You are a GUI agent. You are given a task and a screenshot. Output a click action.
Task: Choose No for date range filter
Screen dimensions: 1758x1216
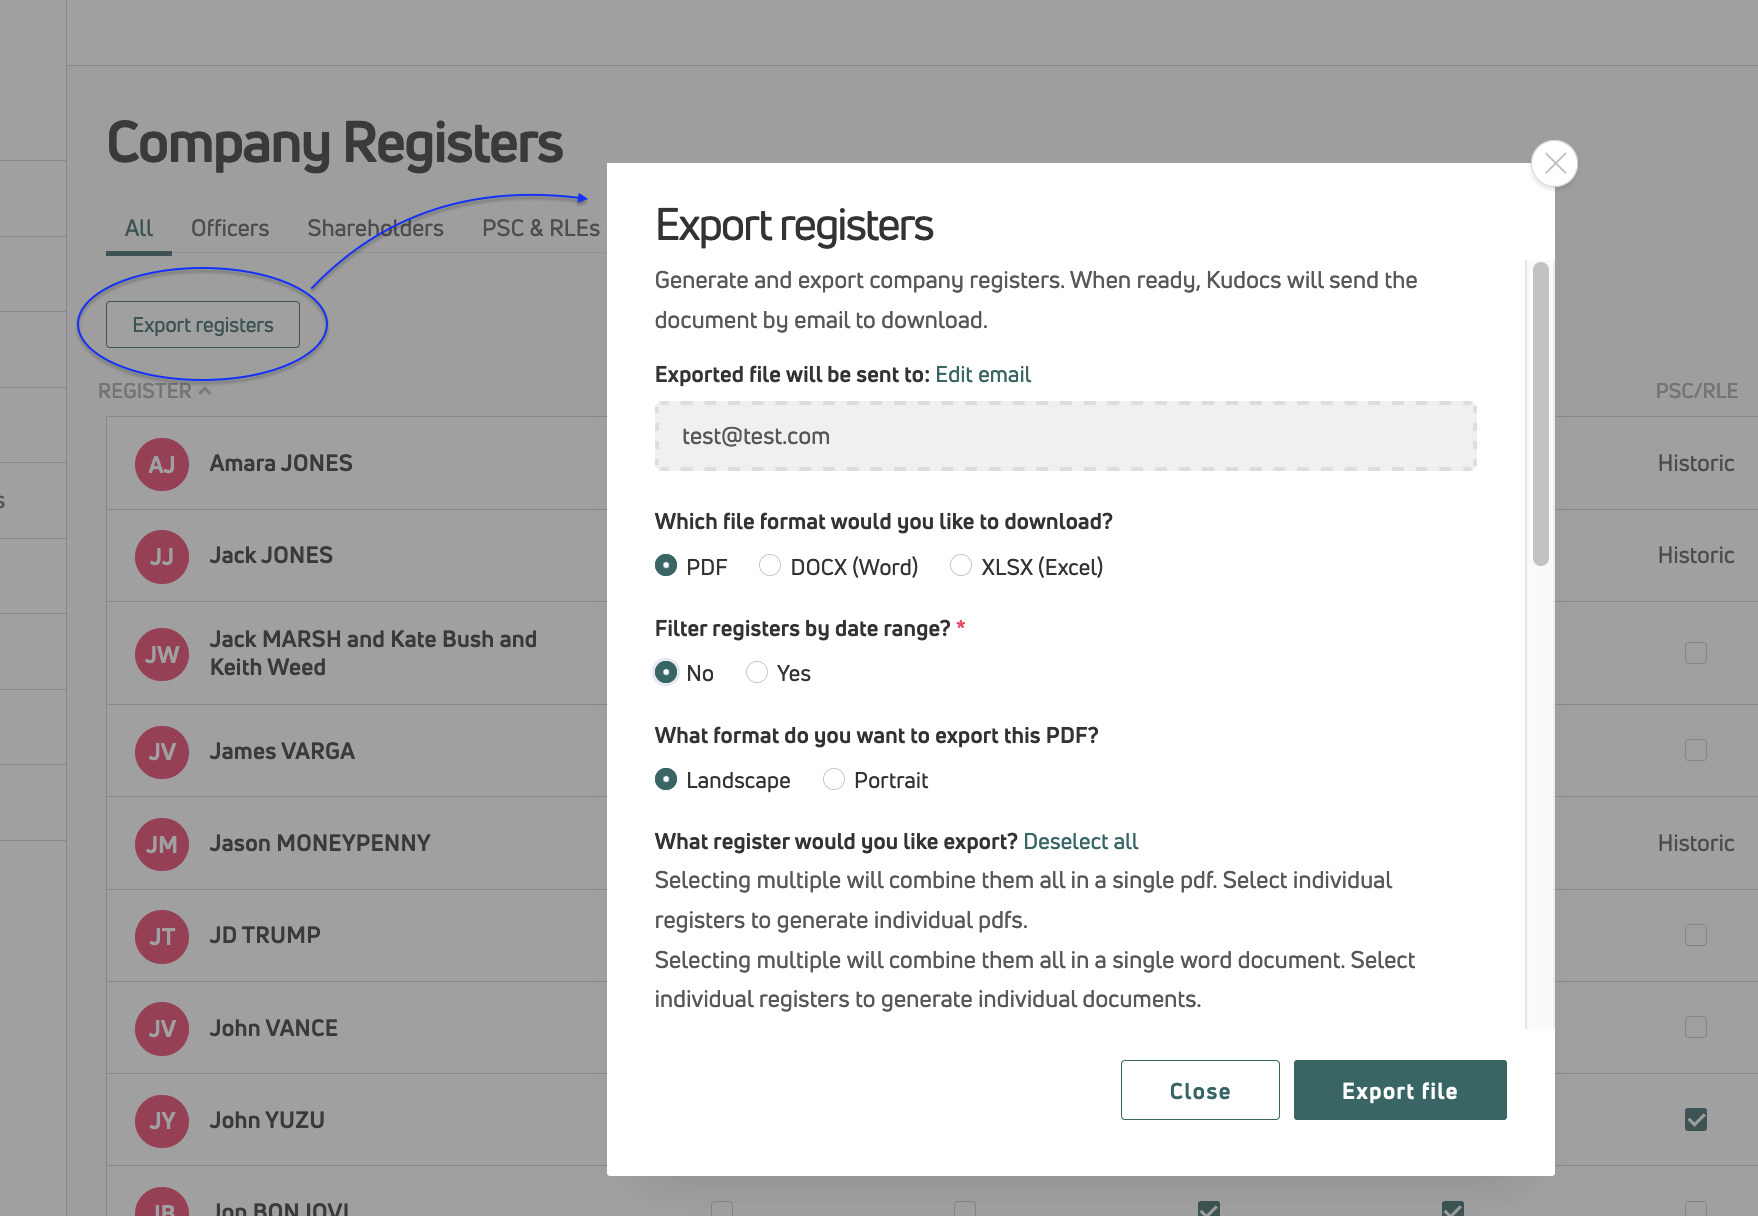666,672
